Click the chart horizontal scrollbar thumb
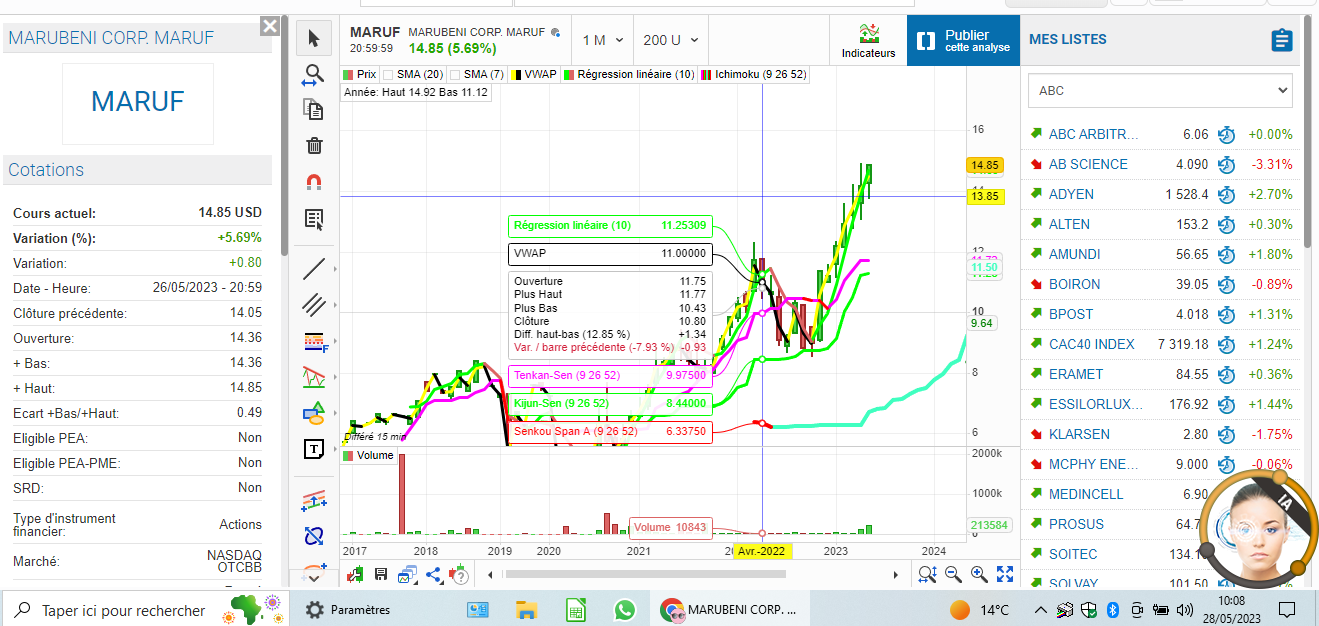Viewport: 1319px width, 626px height. point(645,575)
